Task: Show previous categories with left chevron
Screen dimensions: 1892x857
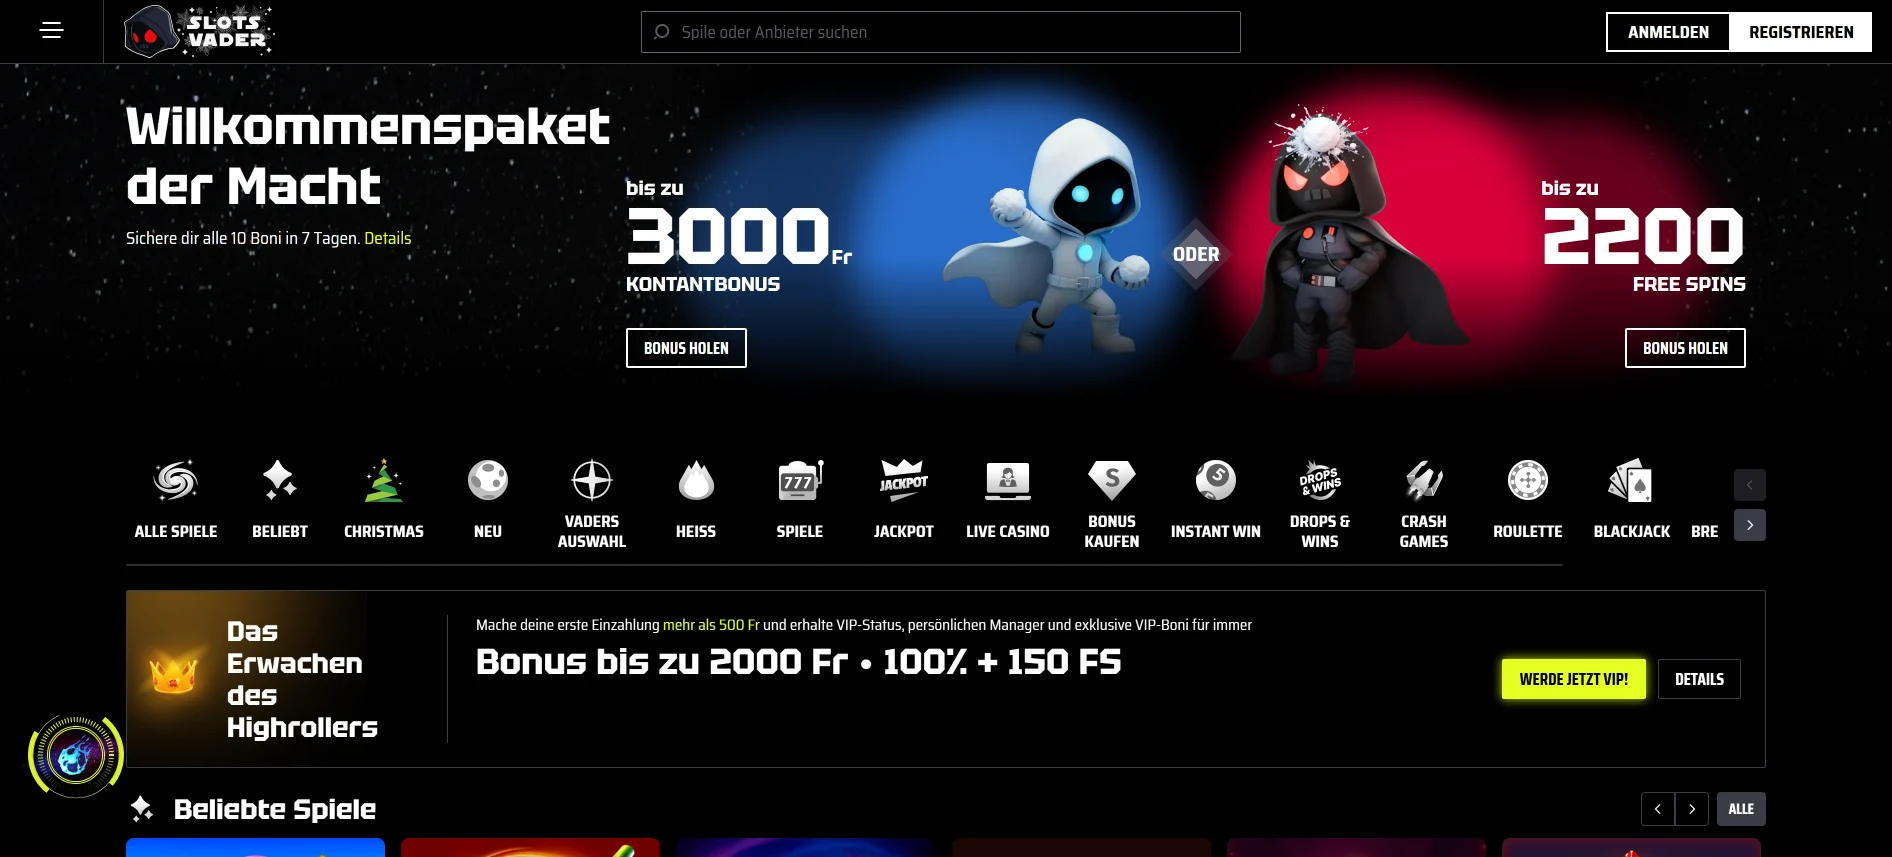Action: [1750, 485]
